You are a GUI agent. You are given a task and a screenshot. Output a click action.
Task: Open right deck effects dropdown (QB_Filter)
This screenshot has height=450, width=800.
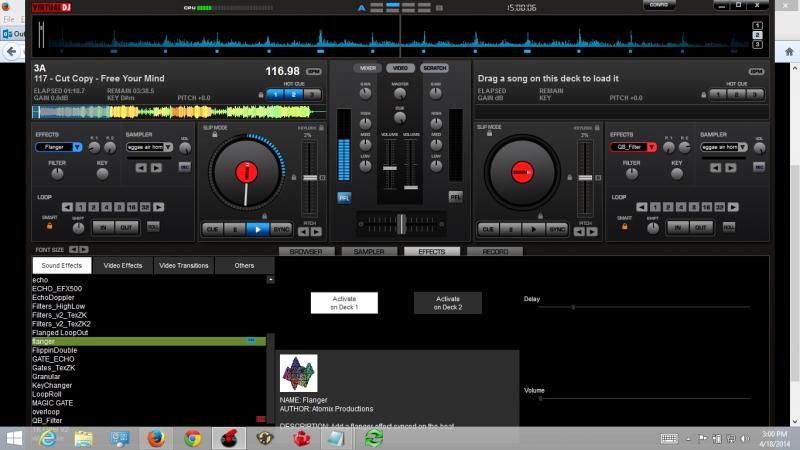pos(652,147)
